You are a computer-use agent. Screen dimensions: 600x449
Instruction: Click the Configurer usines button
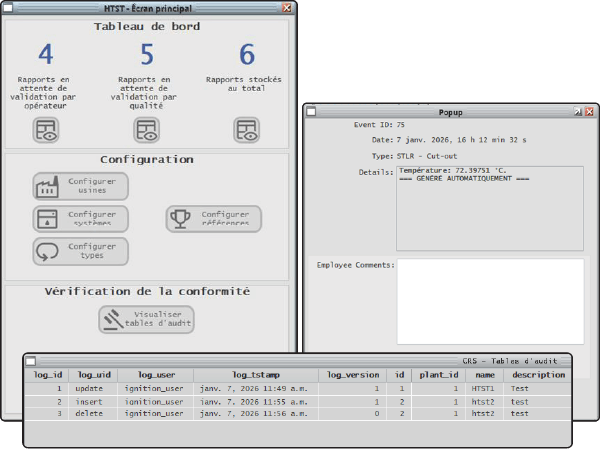pos(80,186)
